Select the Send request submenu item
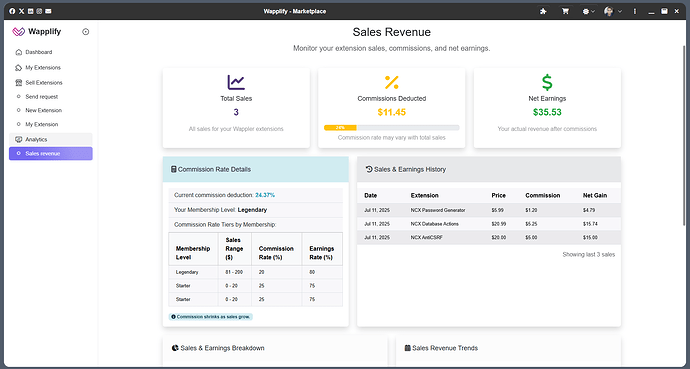Viewport: 690px width, 369px height. point(51,97)
